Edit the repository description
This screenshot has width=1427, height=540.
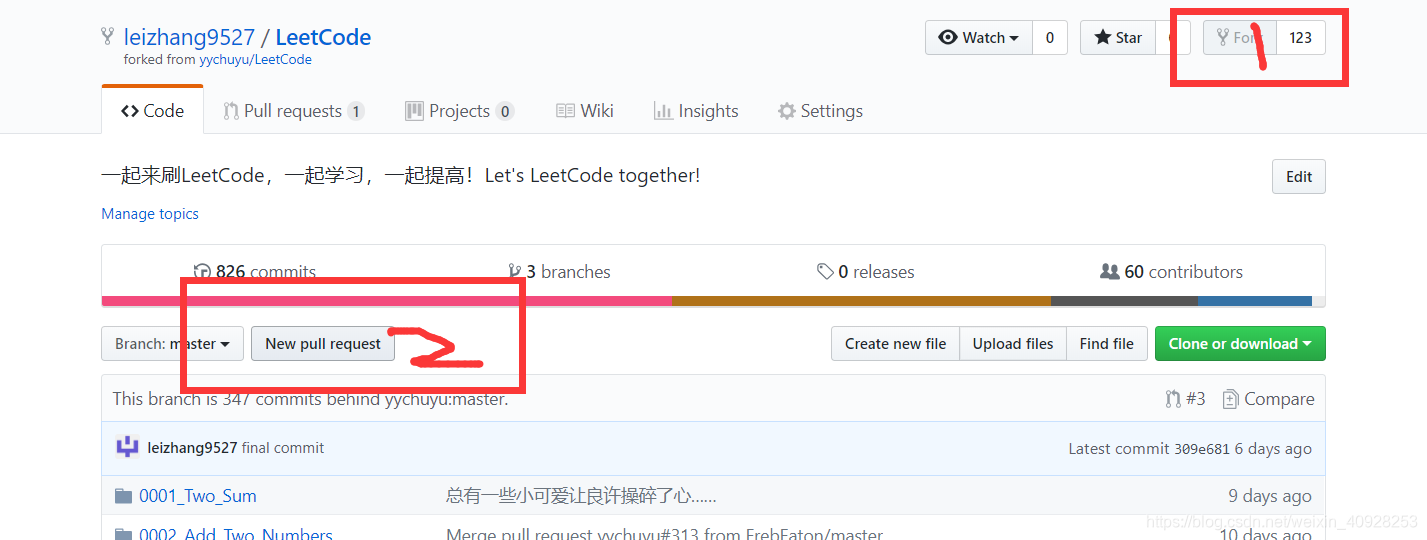pos(1299,177)
